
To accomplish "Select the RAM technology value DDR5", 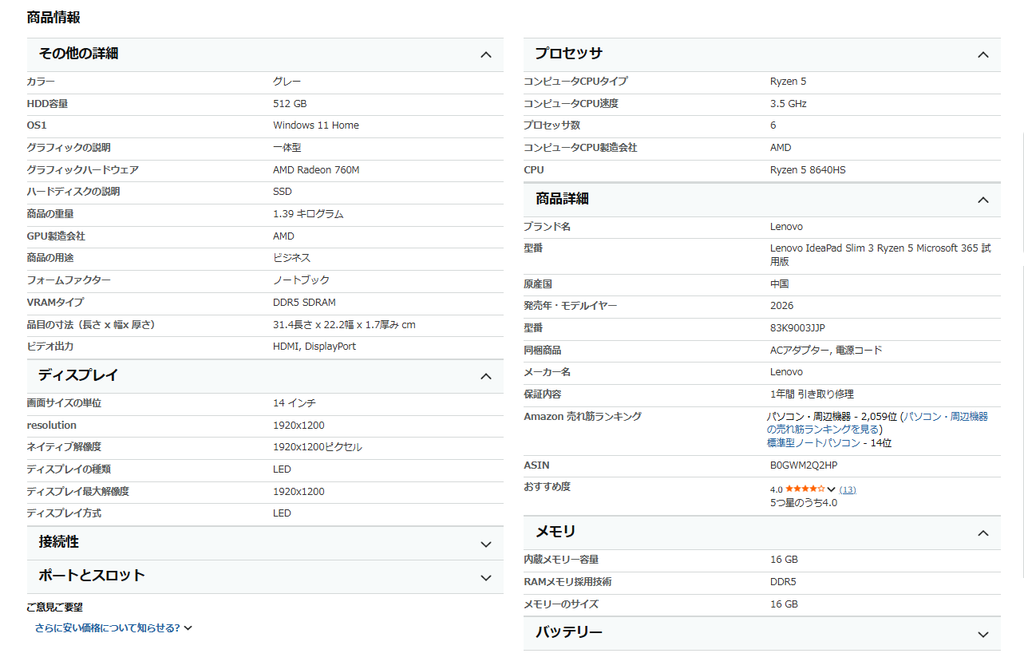I will tap(783, 581).
